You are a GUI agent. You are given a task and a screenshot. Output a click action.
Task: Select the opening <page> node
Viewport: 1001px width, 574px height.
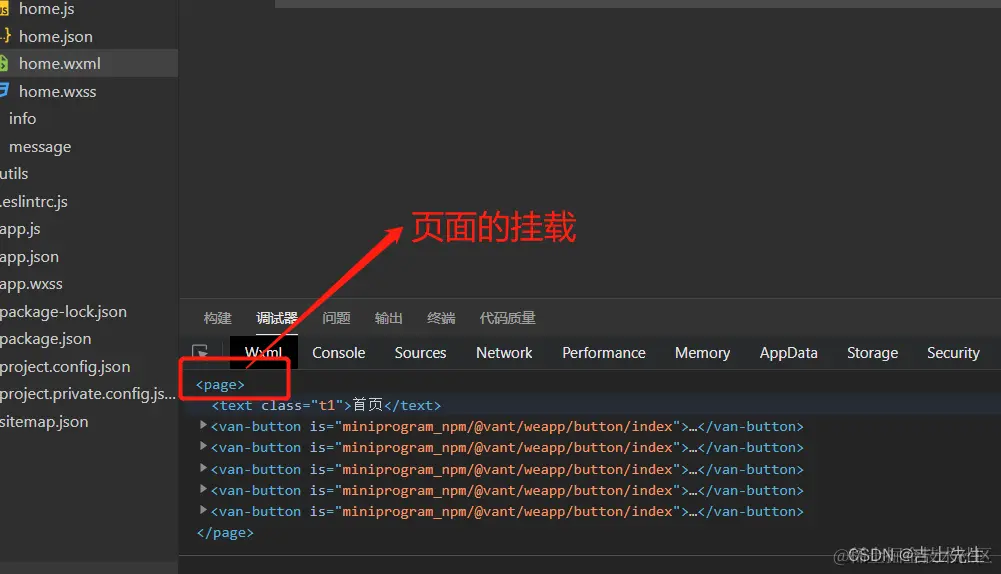[x=220, y=384]
